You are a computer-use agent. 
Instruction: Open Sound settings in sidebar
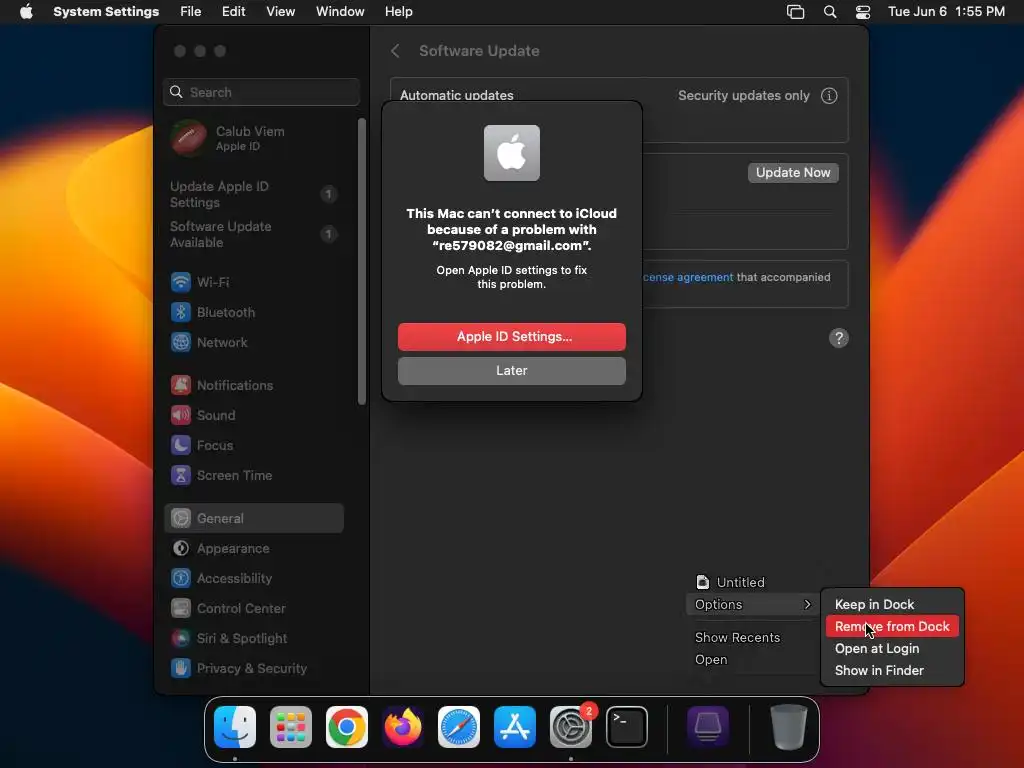coord(253,415)
